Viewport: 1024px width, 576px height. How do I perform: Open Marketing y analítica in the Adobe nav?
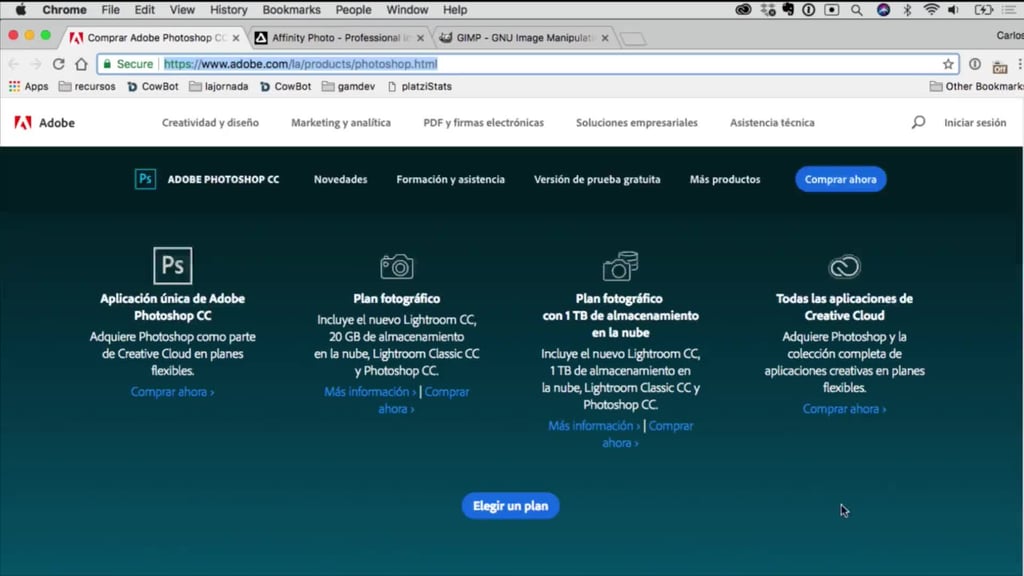click(341, 123)
